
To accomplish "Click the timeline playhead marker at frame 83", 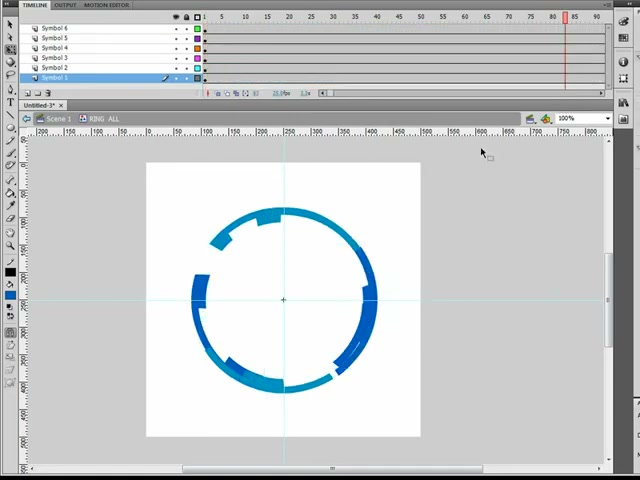I will click(x=565, y=17).
